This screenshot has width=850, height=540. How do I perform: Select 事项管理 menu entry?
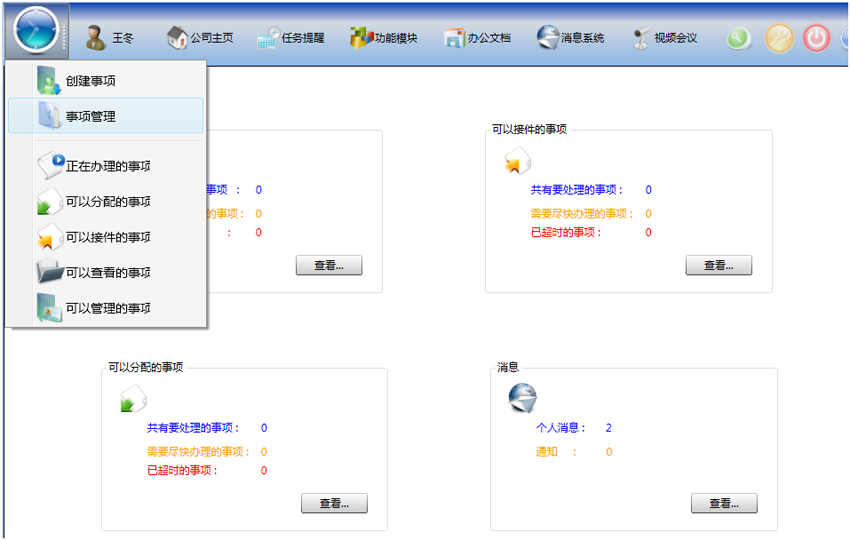106,116
